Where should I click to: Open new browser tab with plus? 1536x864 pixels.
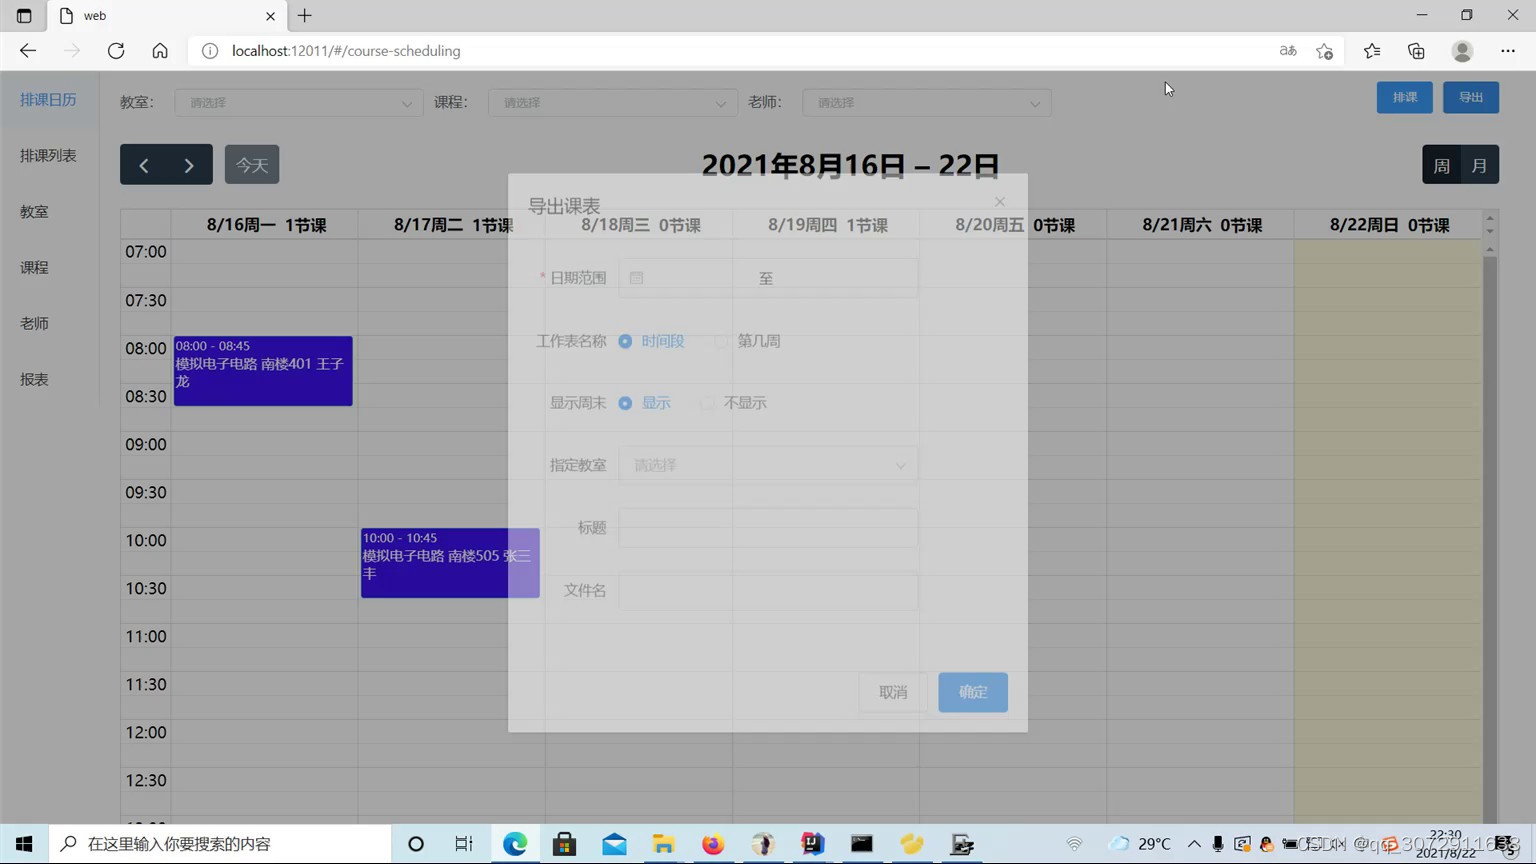305,16
